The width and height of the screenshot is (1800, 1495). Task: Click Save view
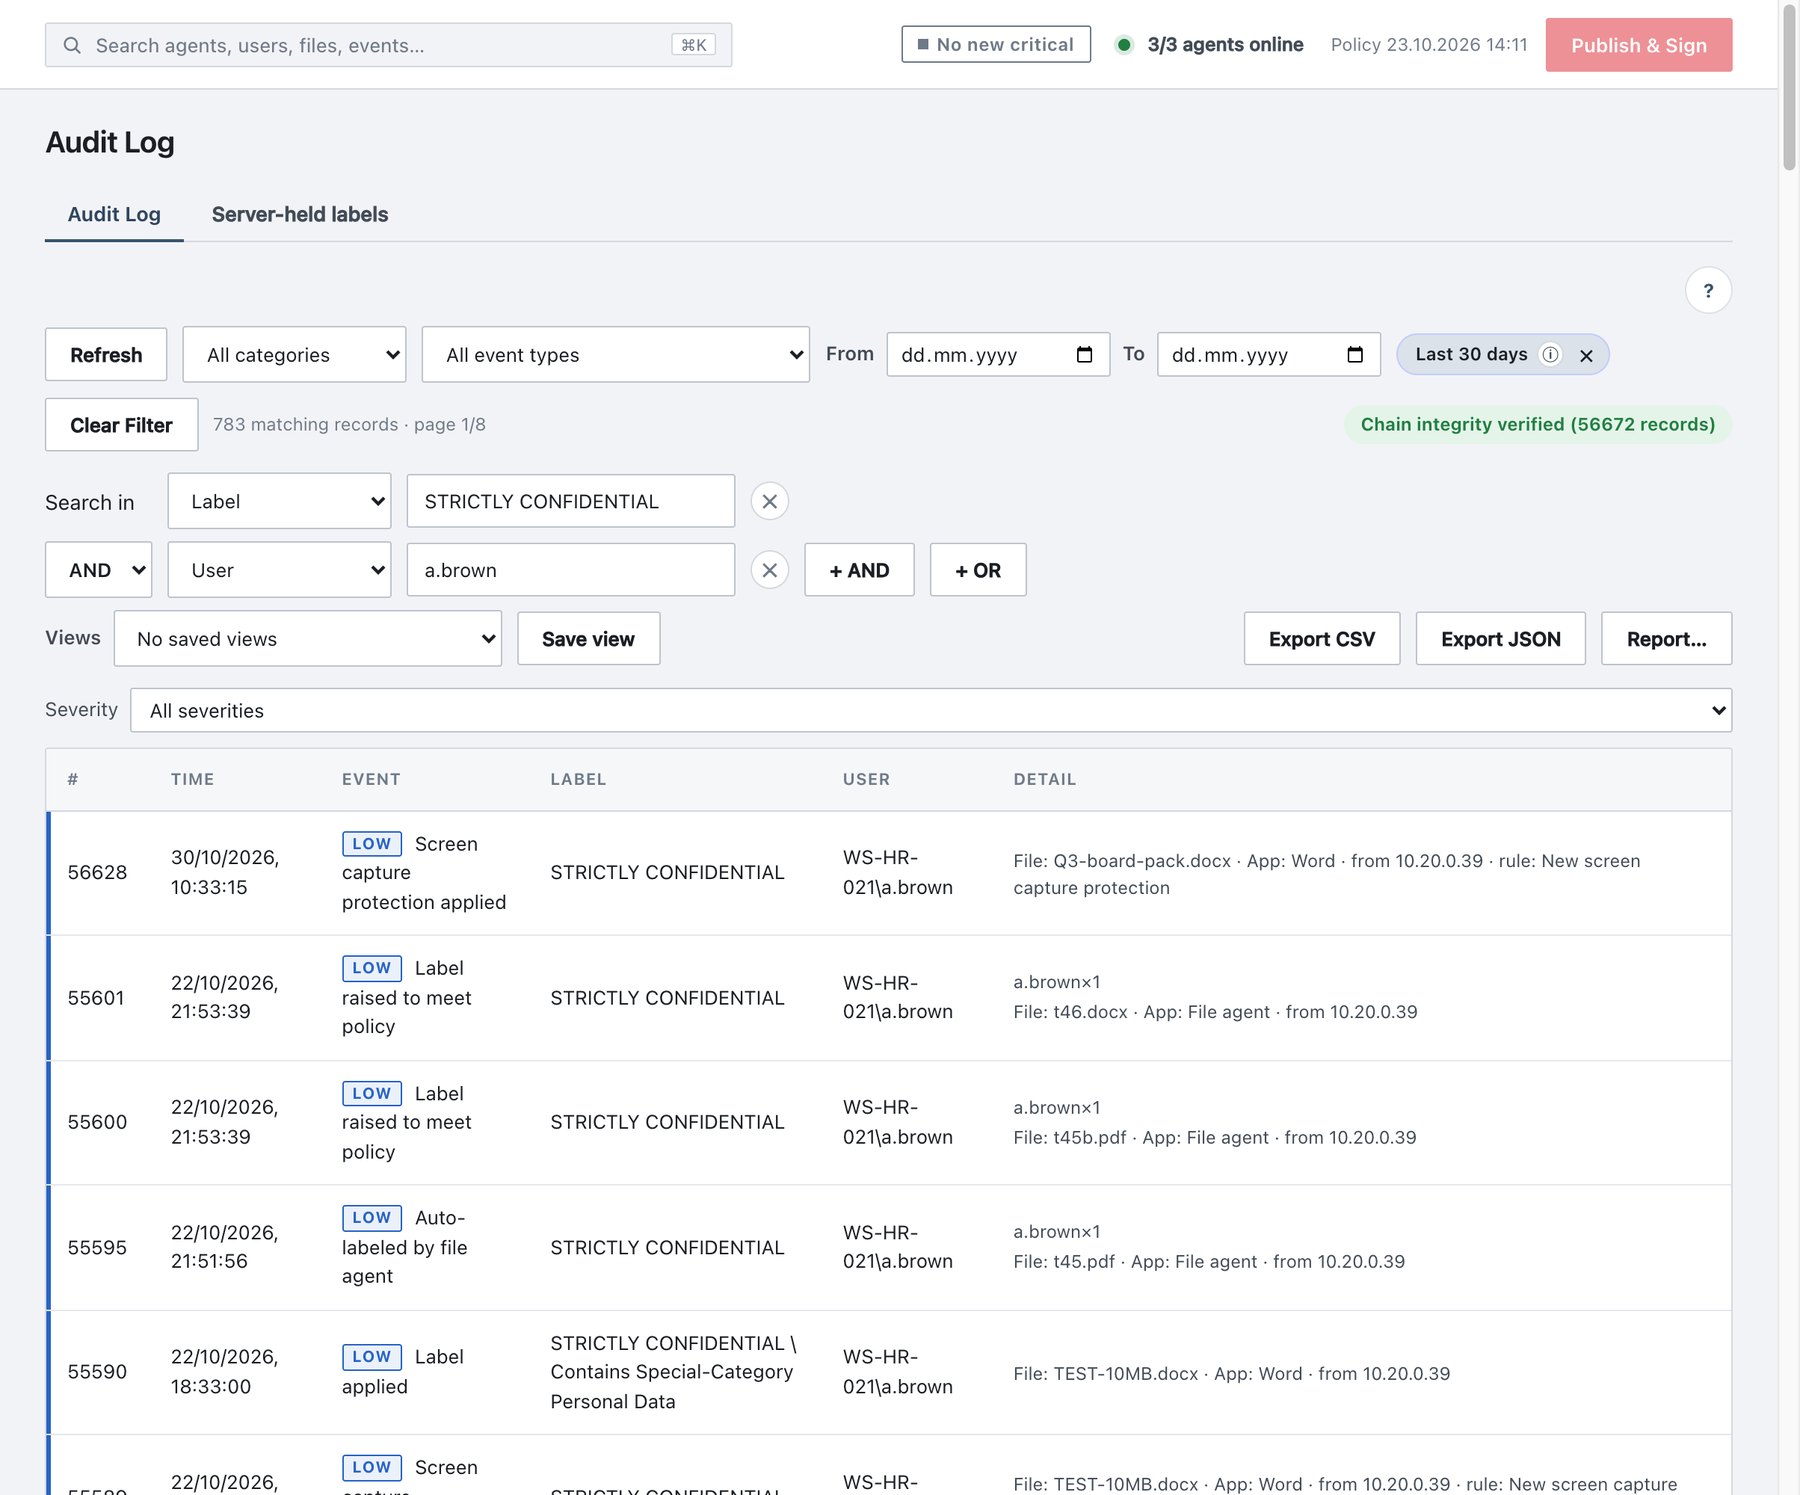pos(588,638)
